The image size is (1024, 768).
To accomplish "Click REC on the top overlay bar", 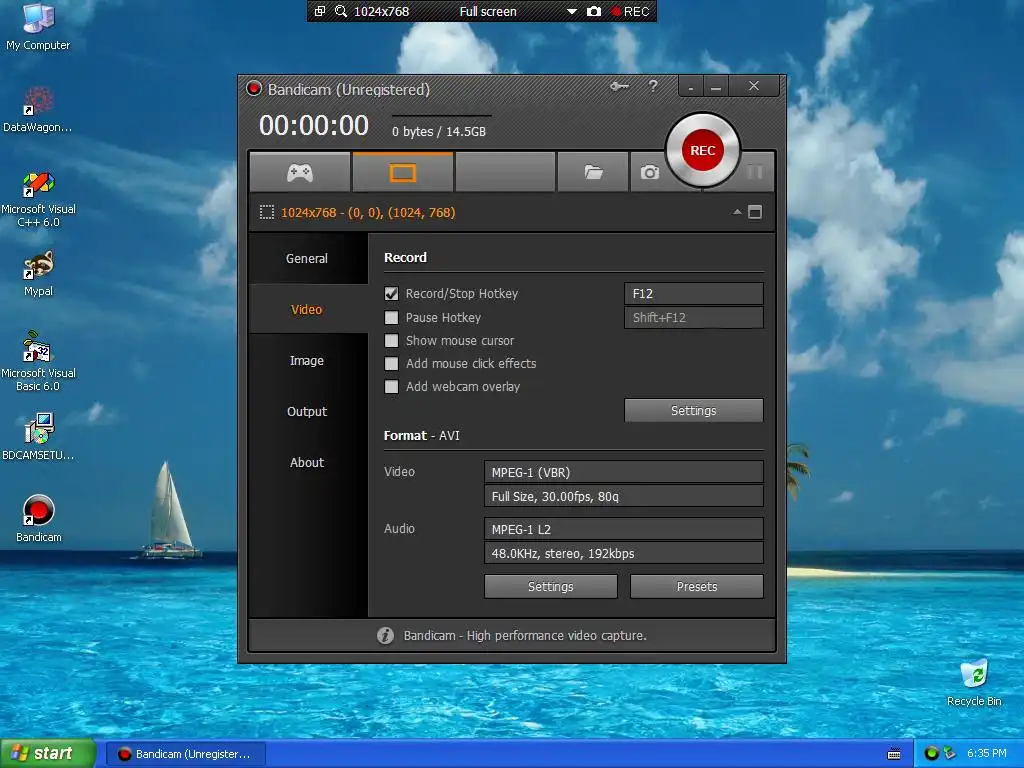I will pos(630,11).
